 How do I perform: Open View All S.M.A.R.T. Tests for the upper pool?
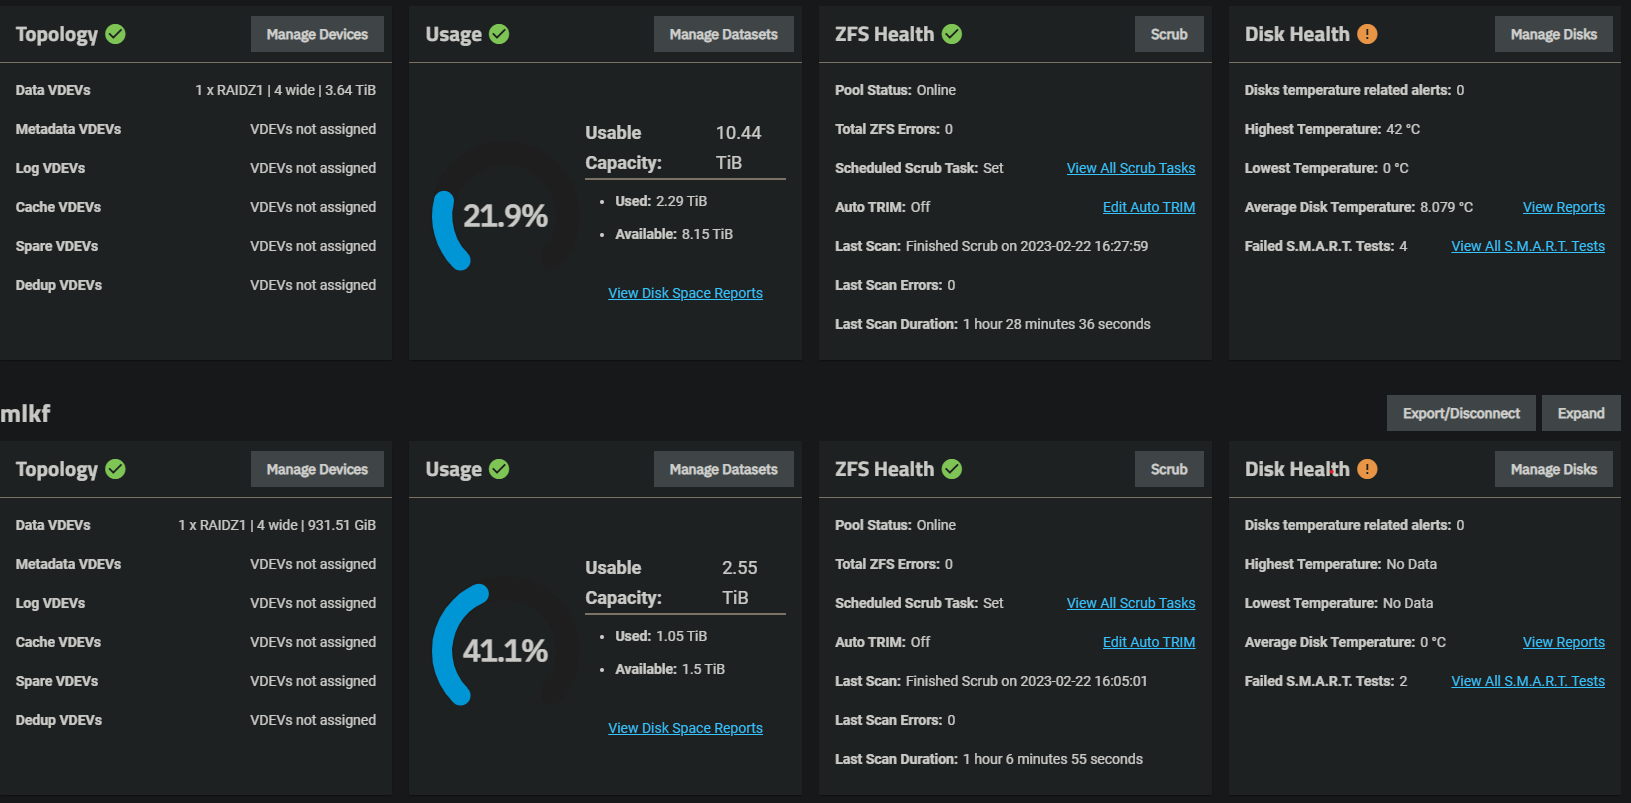pyautogui.click(x=1527, y=246)
